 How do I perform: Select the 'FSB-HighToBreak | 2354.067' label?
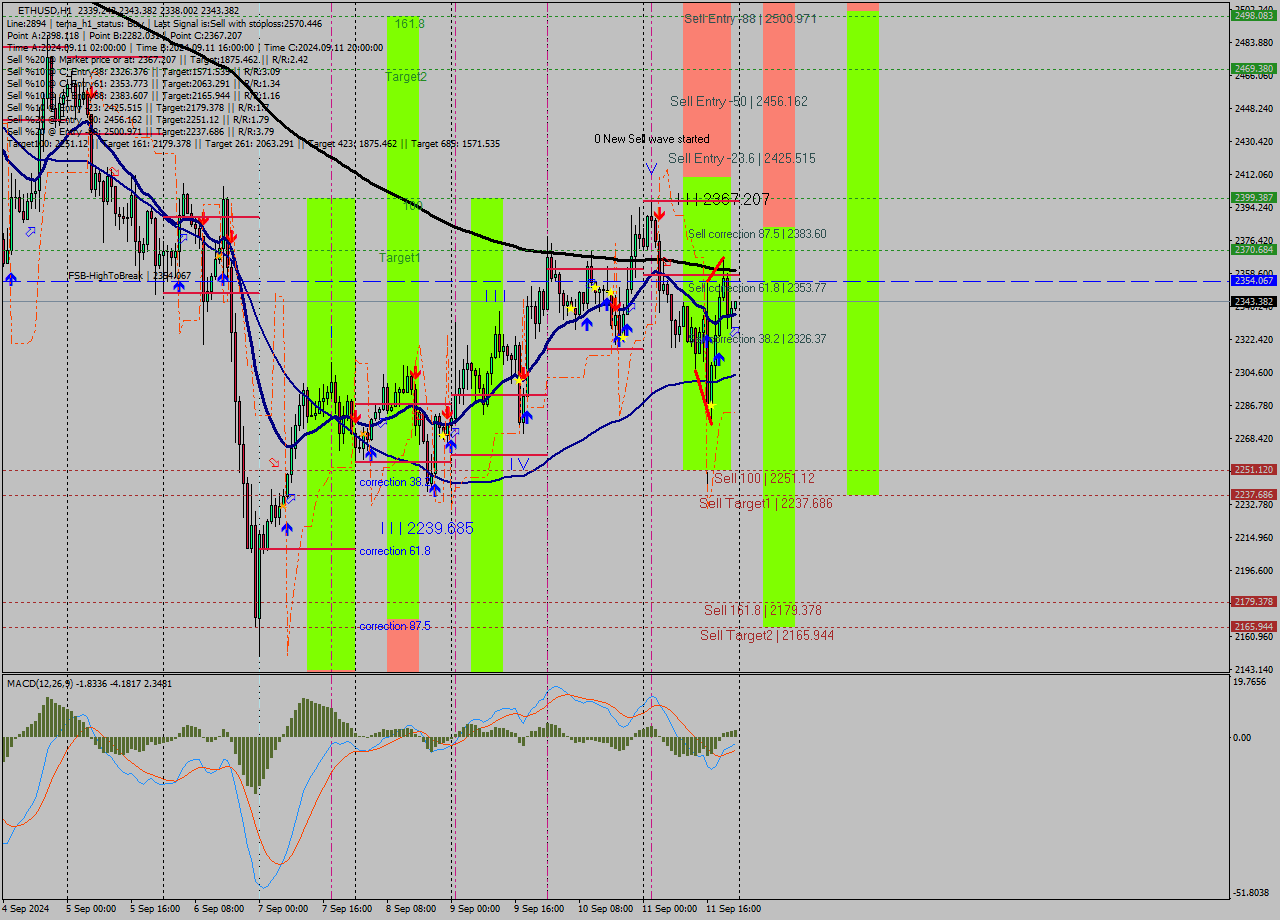pyautogui.click(x=129, y=275)
